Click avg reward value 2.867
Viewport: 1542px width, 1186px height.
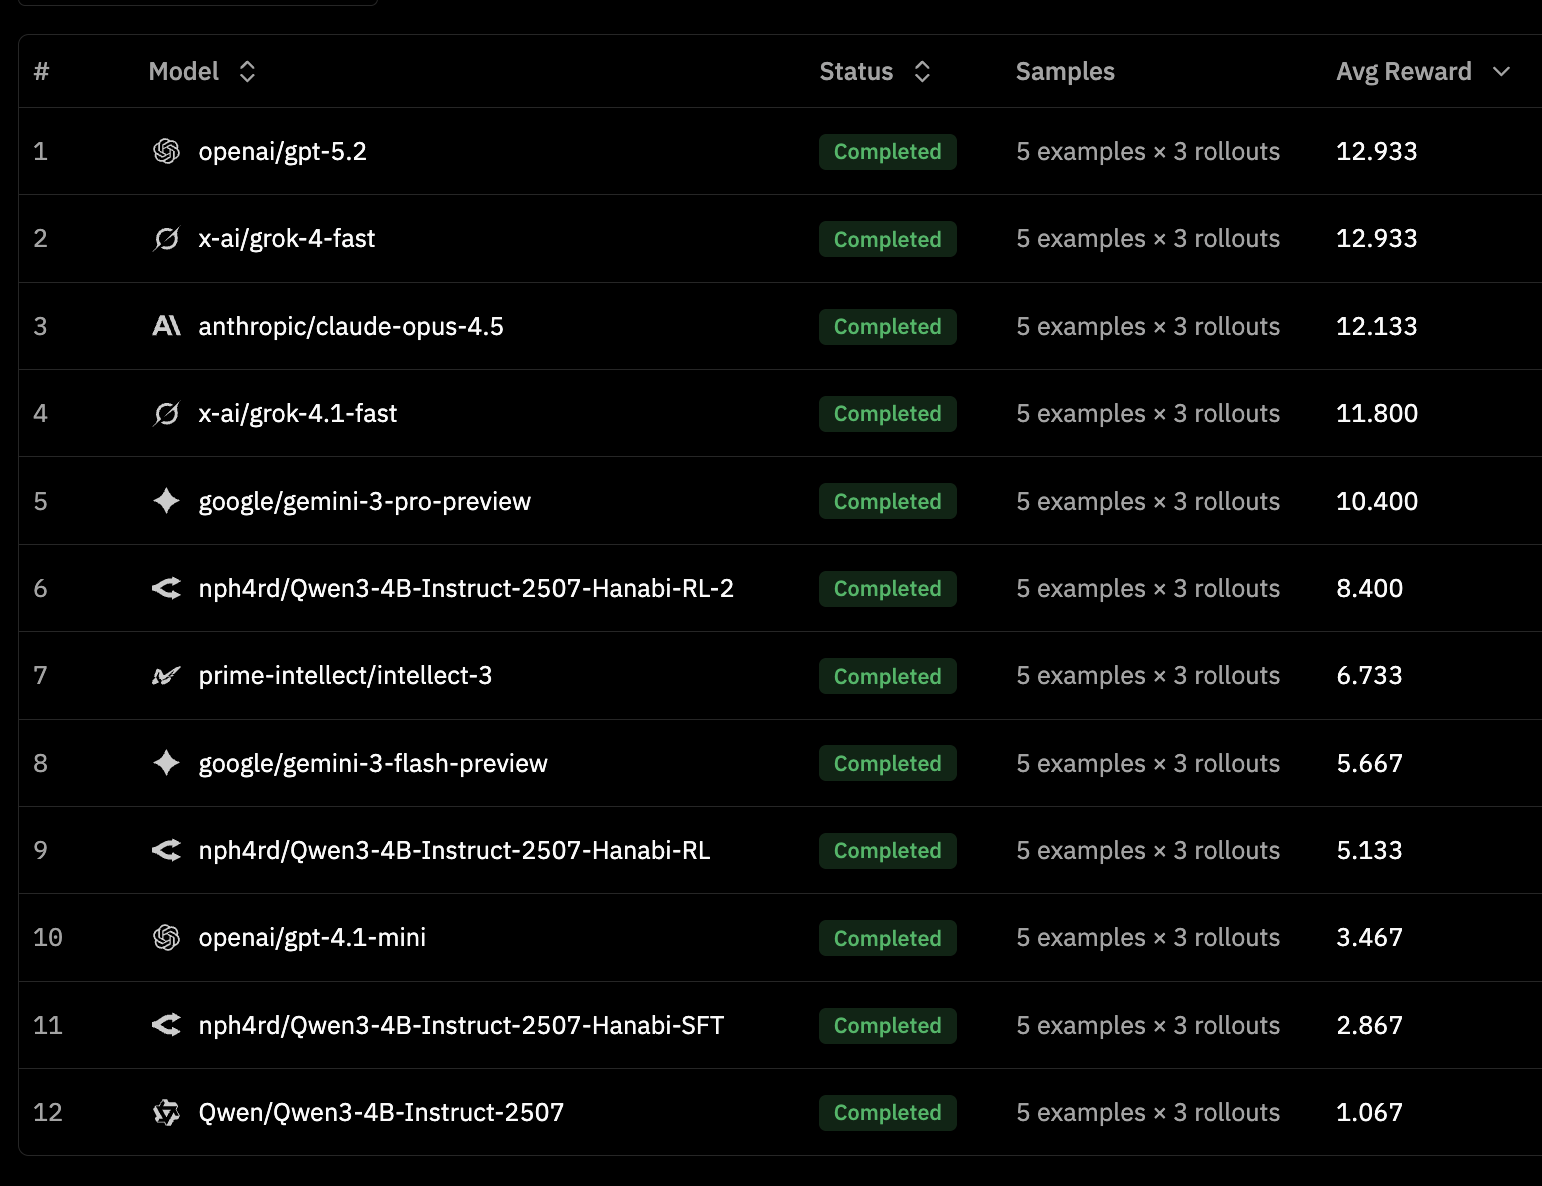point(1370,1025)
